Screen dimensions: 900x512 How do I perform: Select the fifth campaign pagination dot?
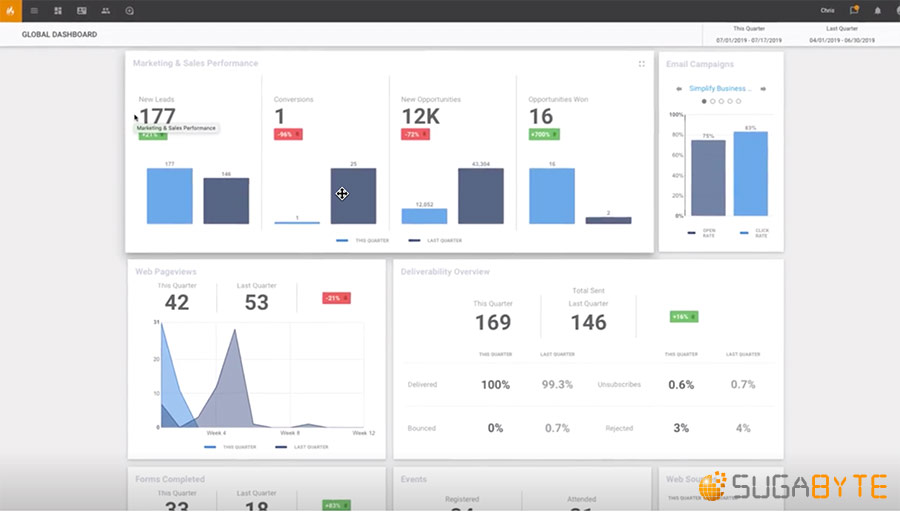click(739, 102)
